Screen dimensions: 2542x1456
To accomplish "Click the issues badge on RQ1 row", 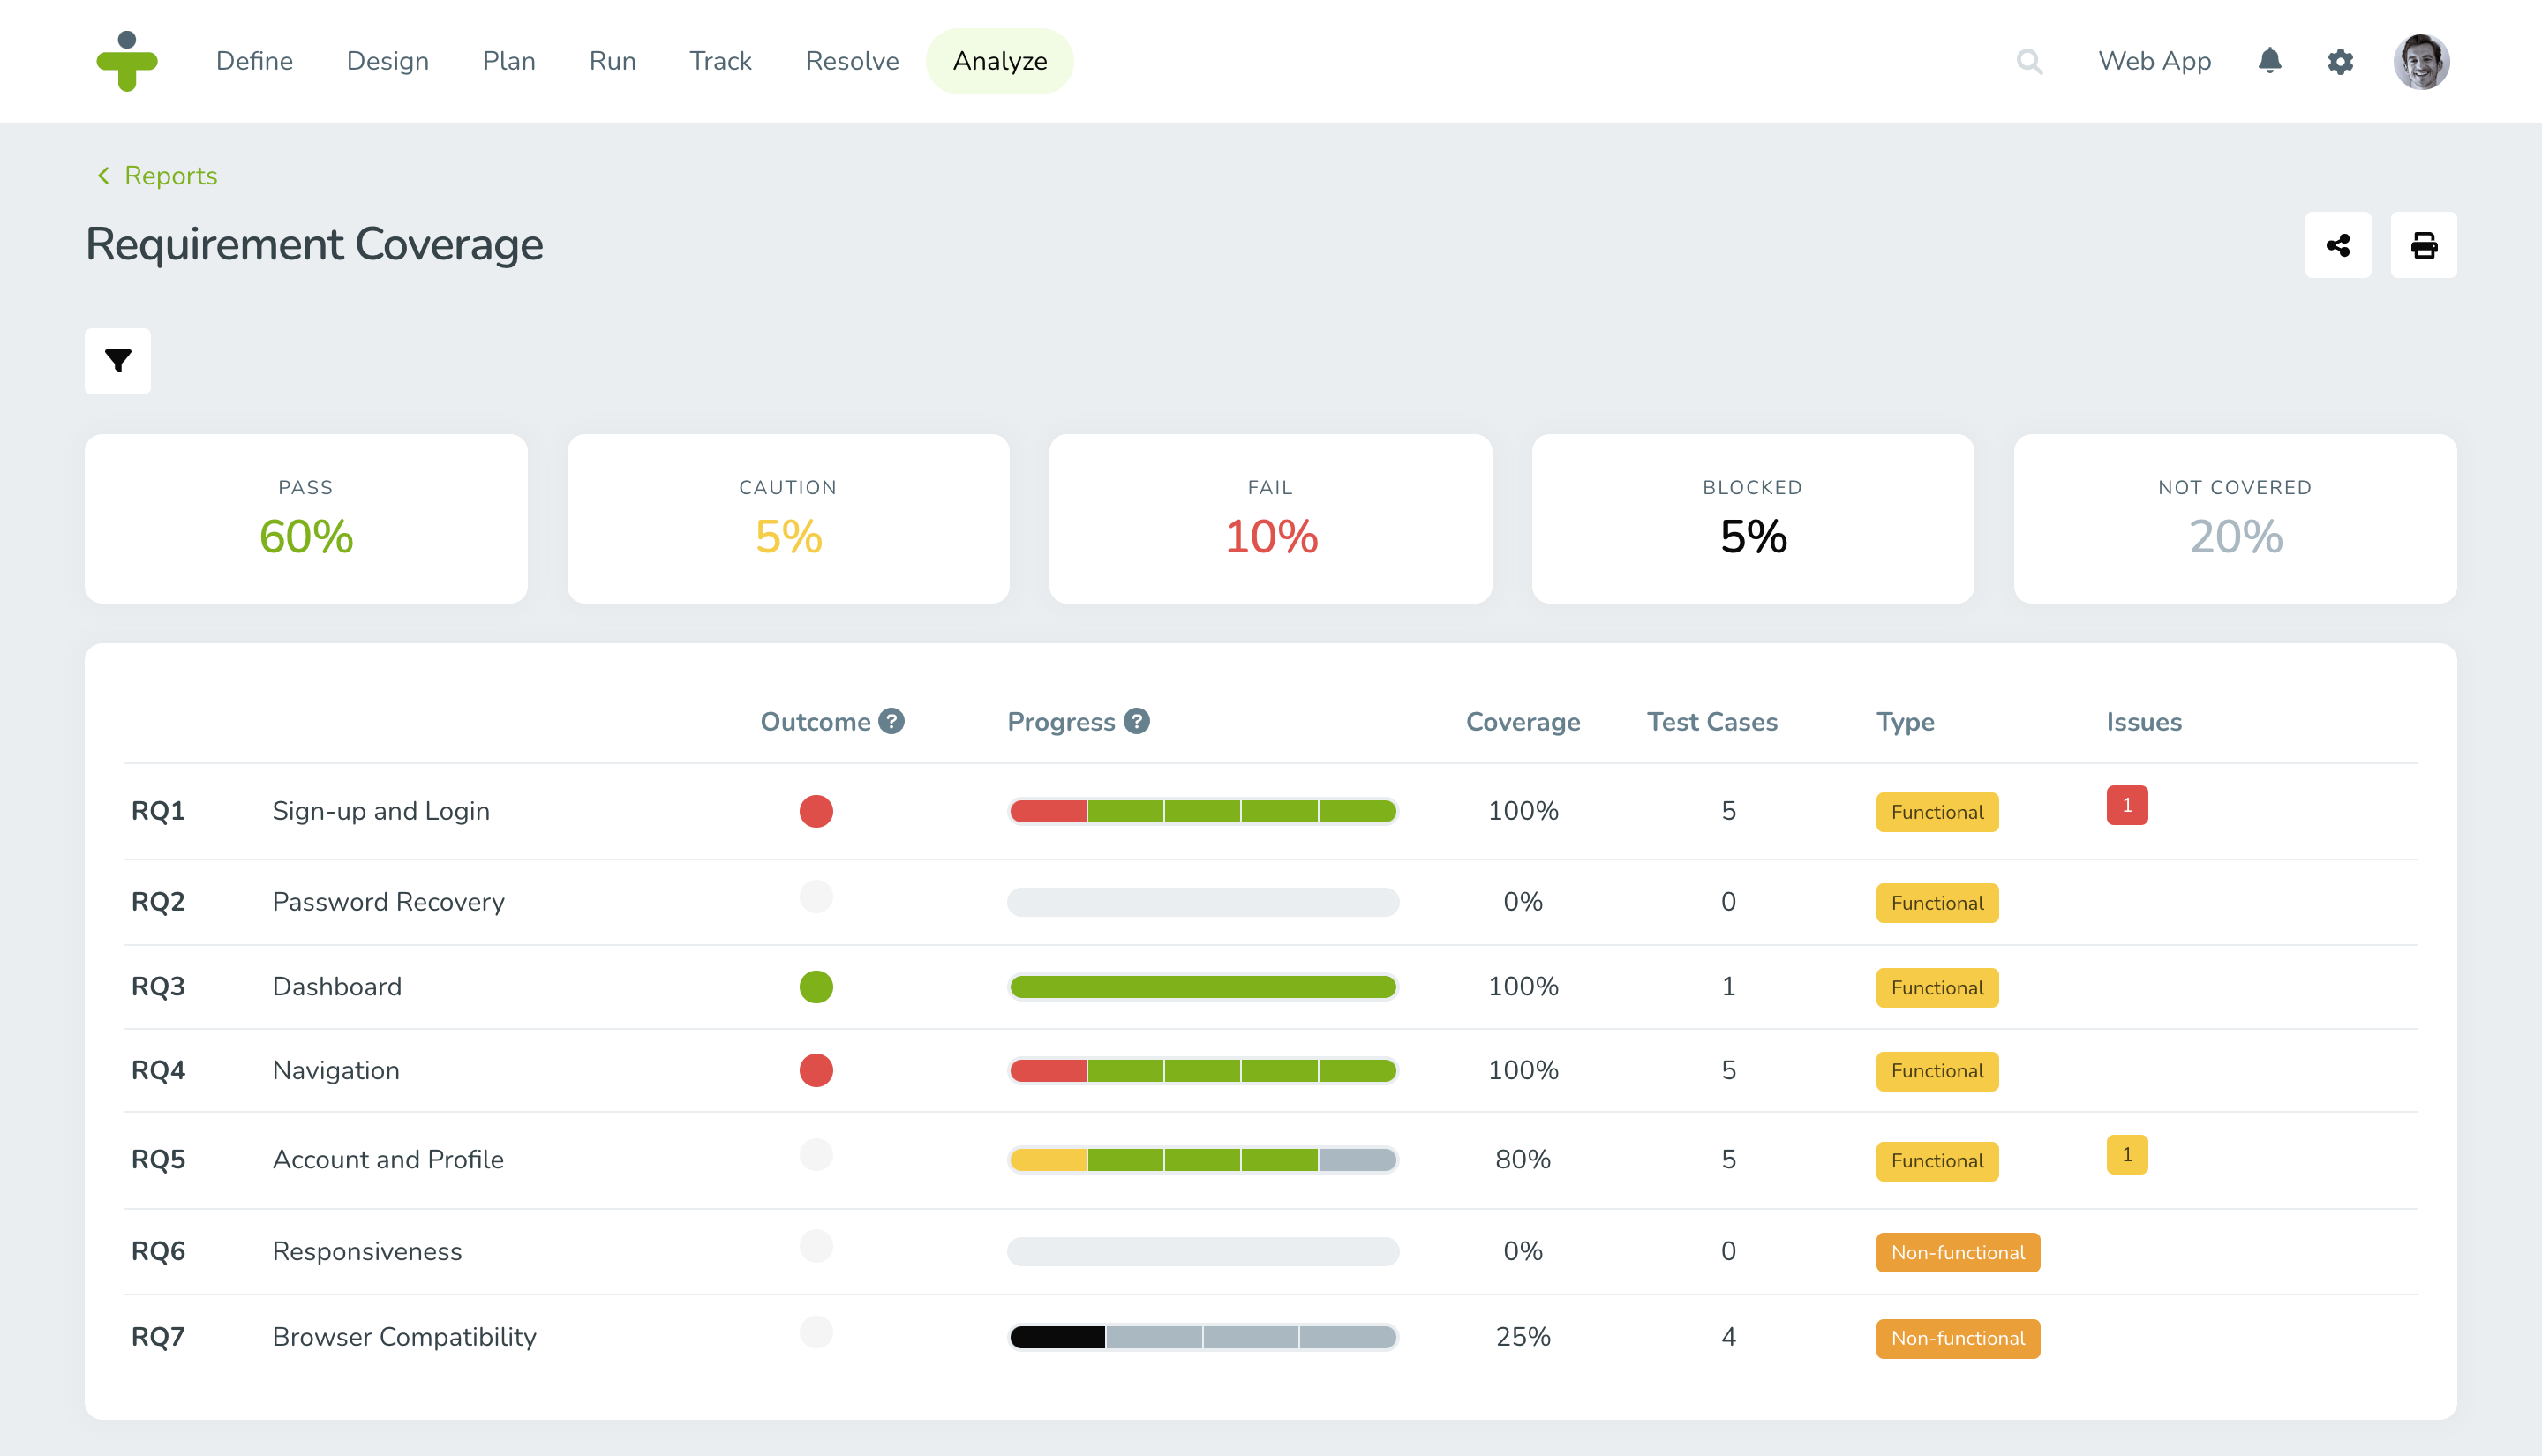I will [2126, 805].
